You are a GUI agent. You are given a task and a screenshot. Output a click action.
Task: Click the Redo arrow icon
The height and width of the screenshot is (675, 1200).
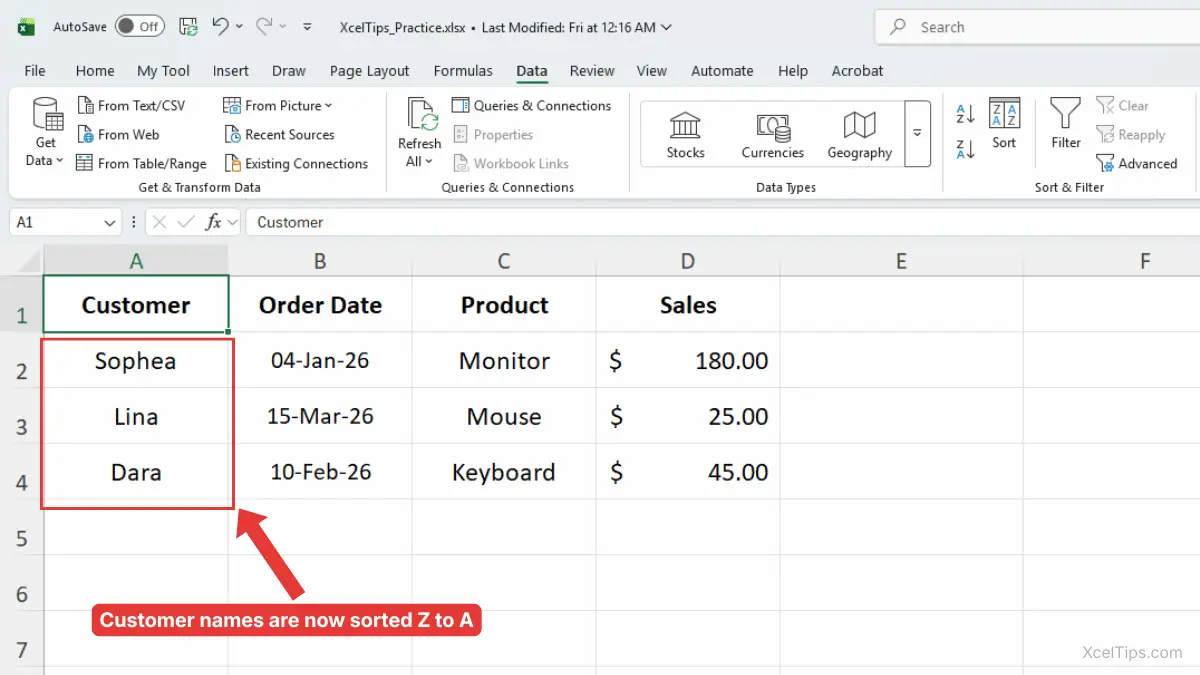click(264, 27)
